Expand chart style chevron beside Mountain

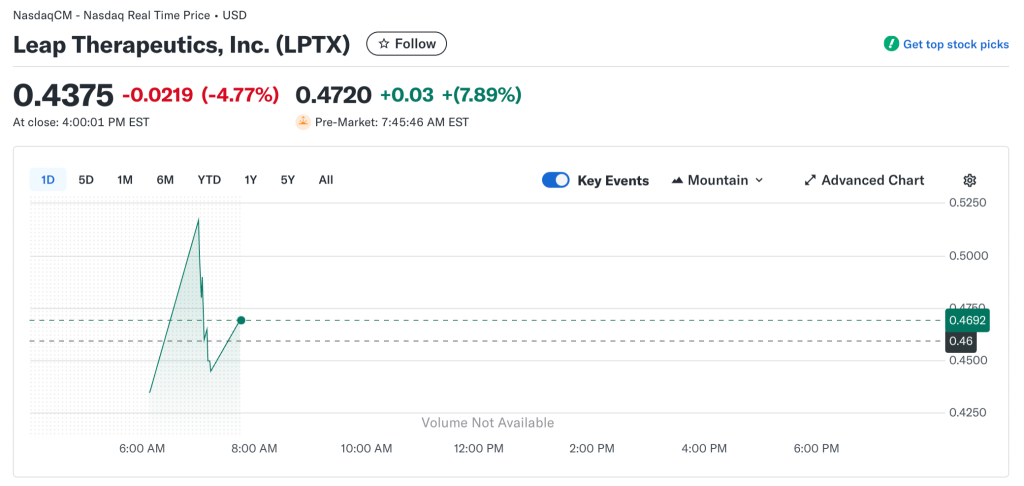[x=759, y=180]
